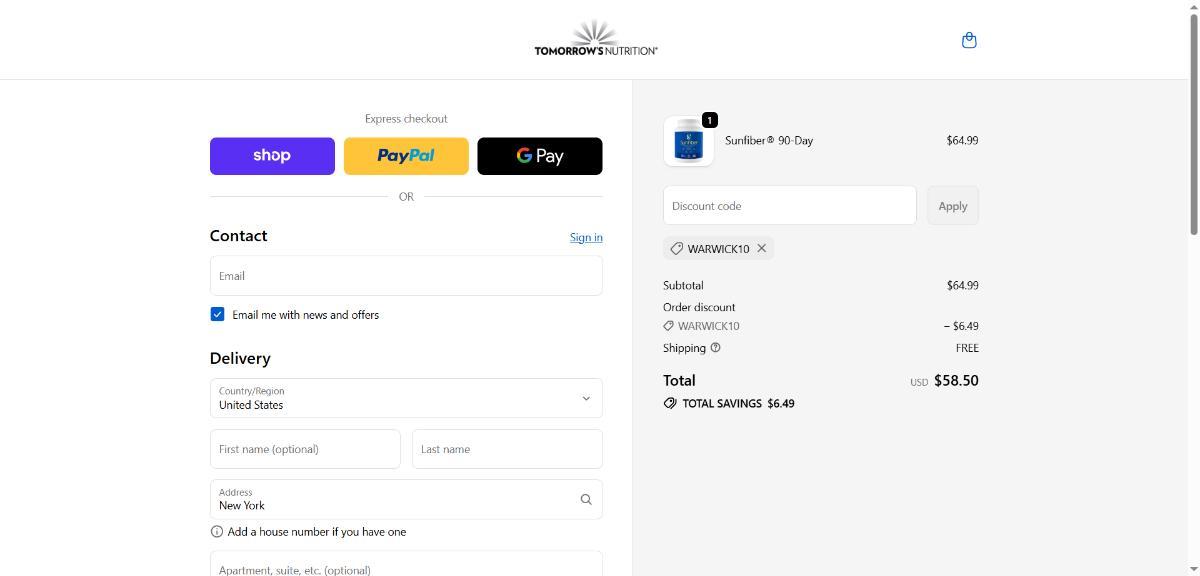The image size is (1200, 576).
Task: Choose PayPal express checkout
Action: pyautogui.click(x=406, y=156)
